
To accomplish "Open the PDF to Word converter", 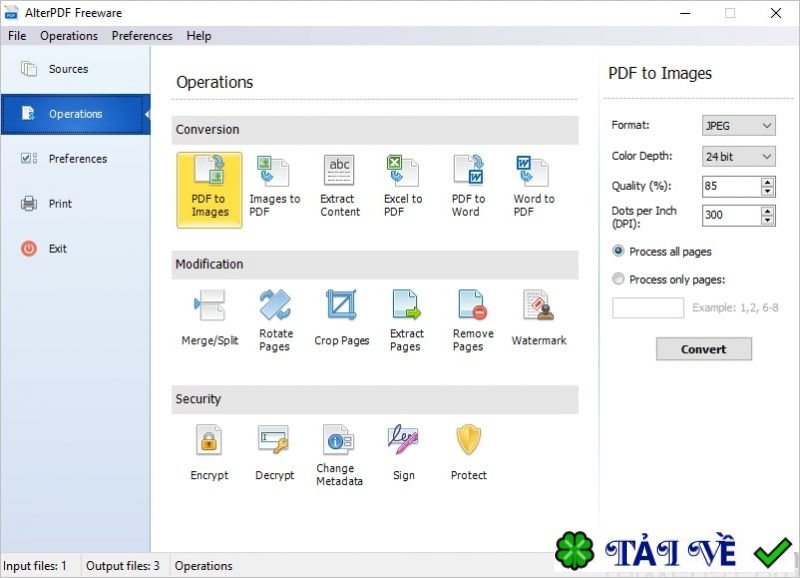I will click(x=468, y=187).
